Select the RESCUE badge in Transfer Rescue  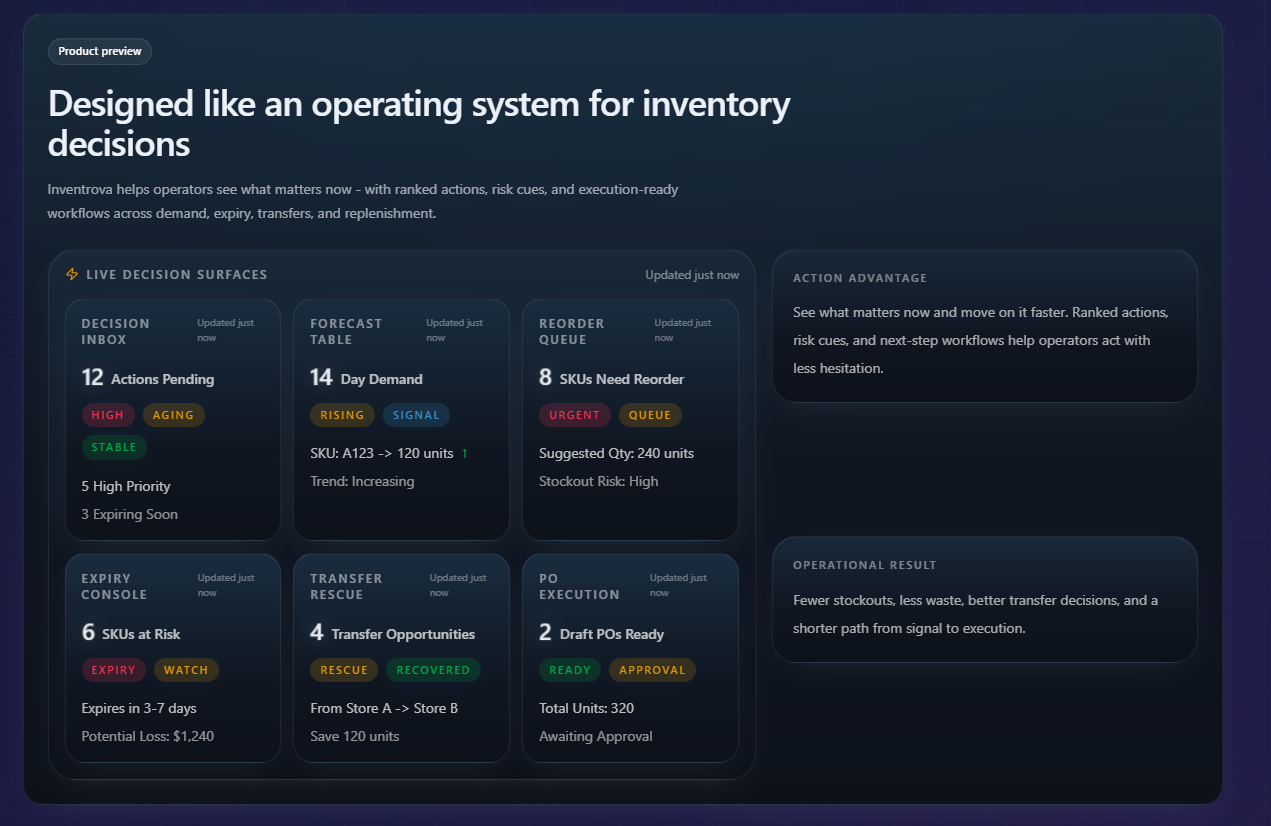[x=344, y=670]
